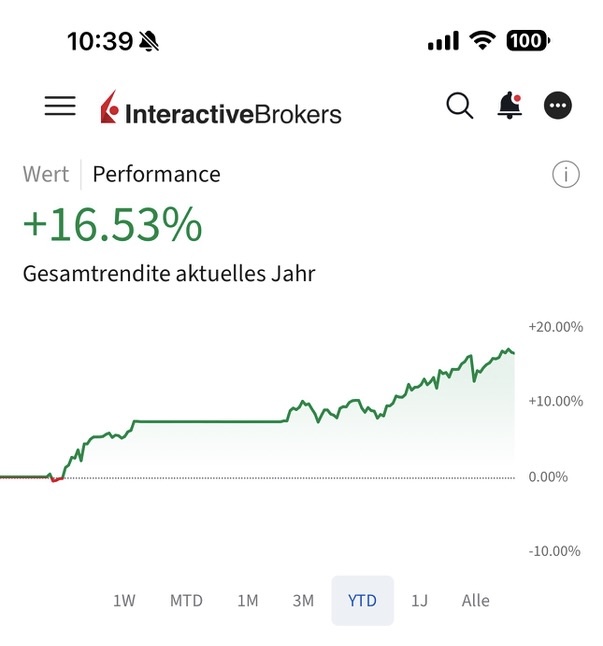The width and height of the screenshot is (603, 646).
Task: Tap the +16.53% return figure
Action: [112, 226]
